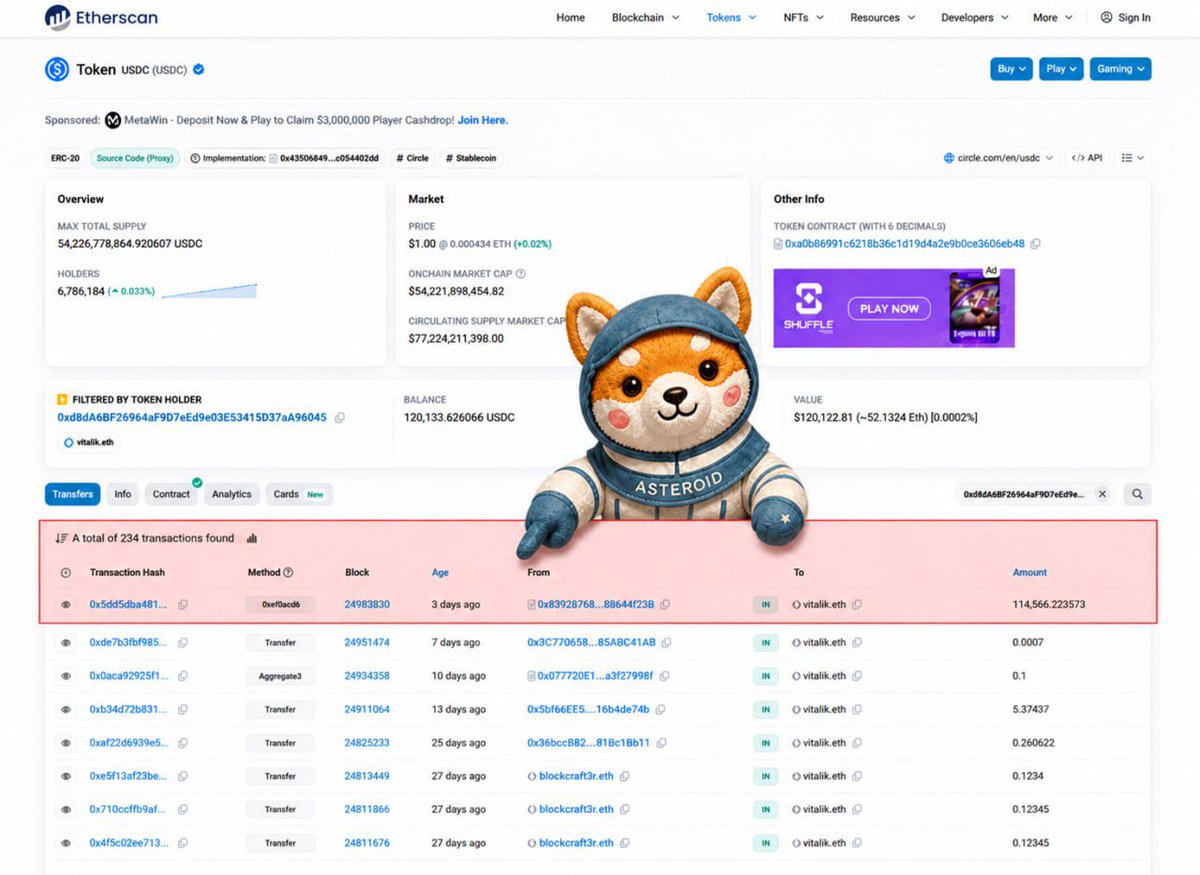
Task: Toggle details eye for transaction 0xde7b3fbf985
Action: click(x=66, y=642)
